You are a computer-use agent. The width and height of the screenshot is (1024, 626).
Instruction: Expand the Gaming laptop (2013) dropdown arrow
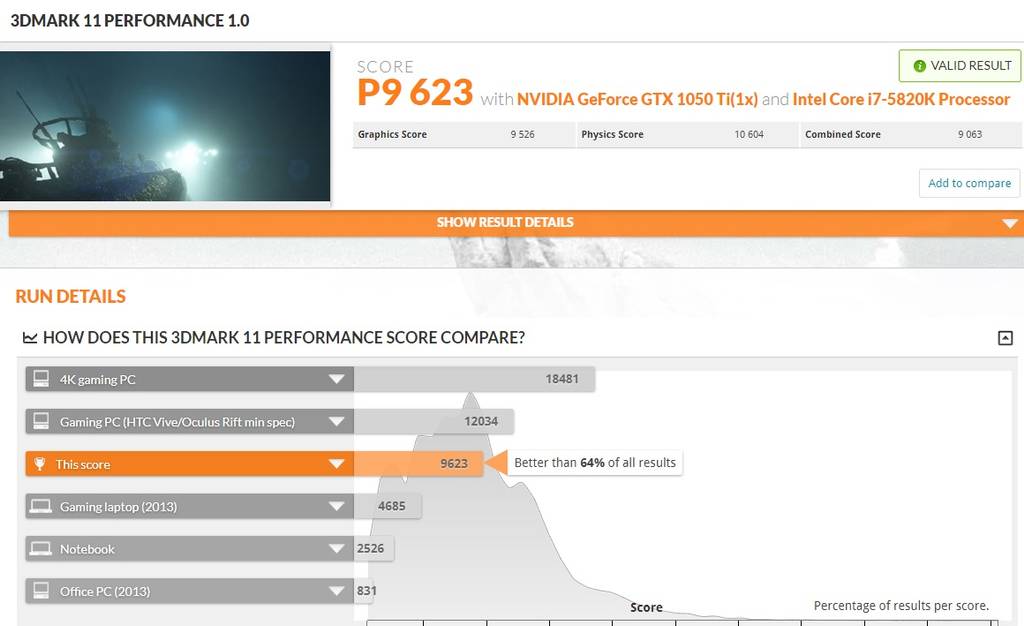click(336, 507)
